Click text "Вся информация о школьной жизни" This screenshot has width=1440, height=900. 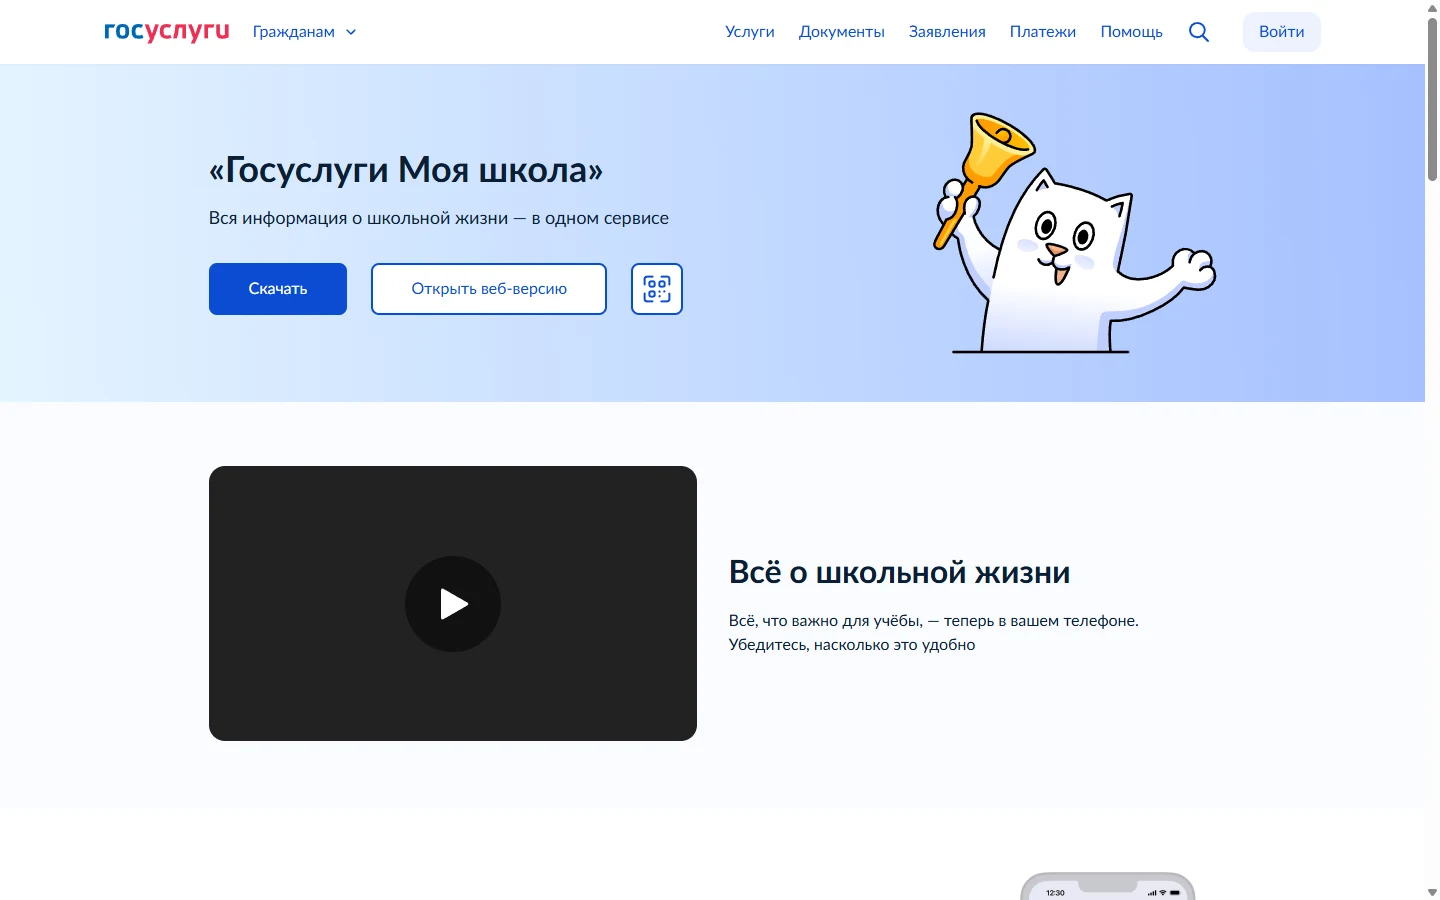pyautogui.click(x=358, y=218)
